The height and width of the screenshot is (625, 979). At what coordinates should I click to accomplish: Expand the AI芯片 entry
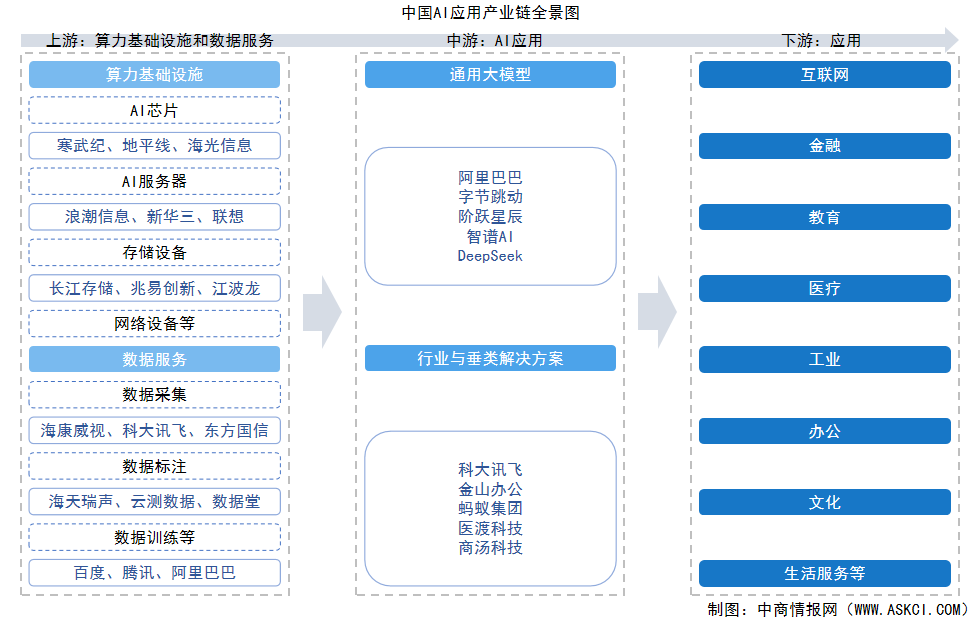pyautogui.click(x=155, y=110)
